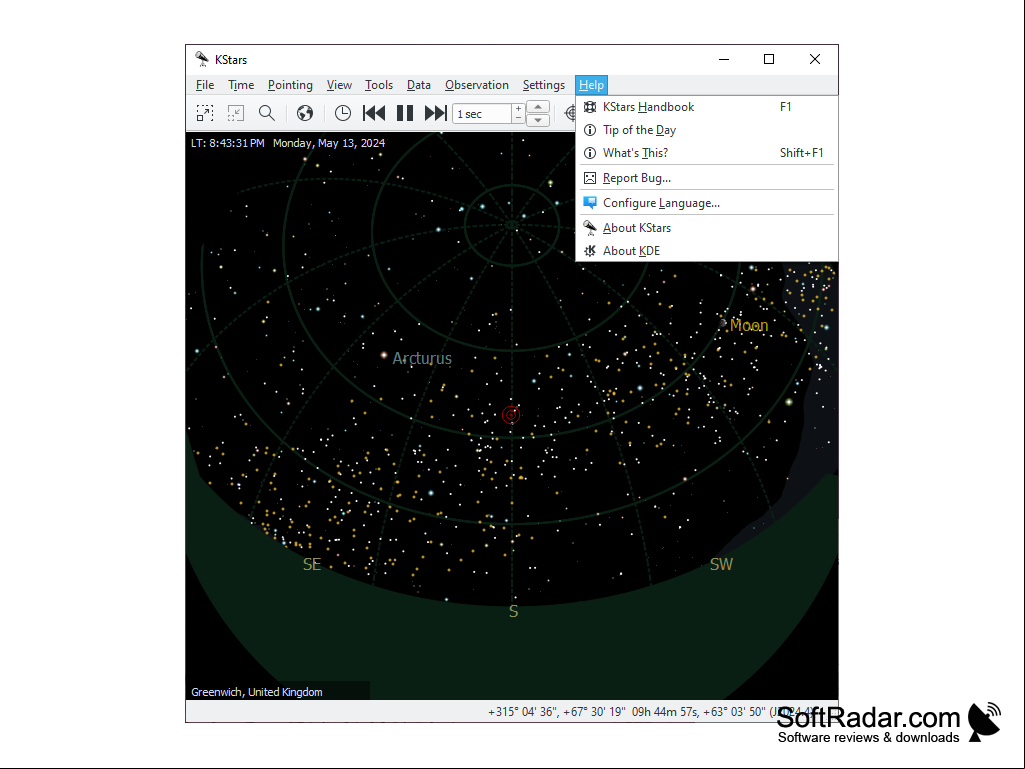Image resolution: width=1025 pixels, height=769 pixels.
Task: Click the time unit down arrow
Action: [x=537, y=120]
